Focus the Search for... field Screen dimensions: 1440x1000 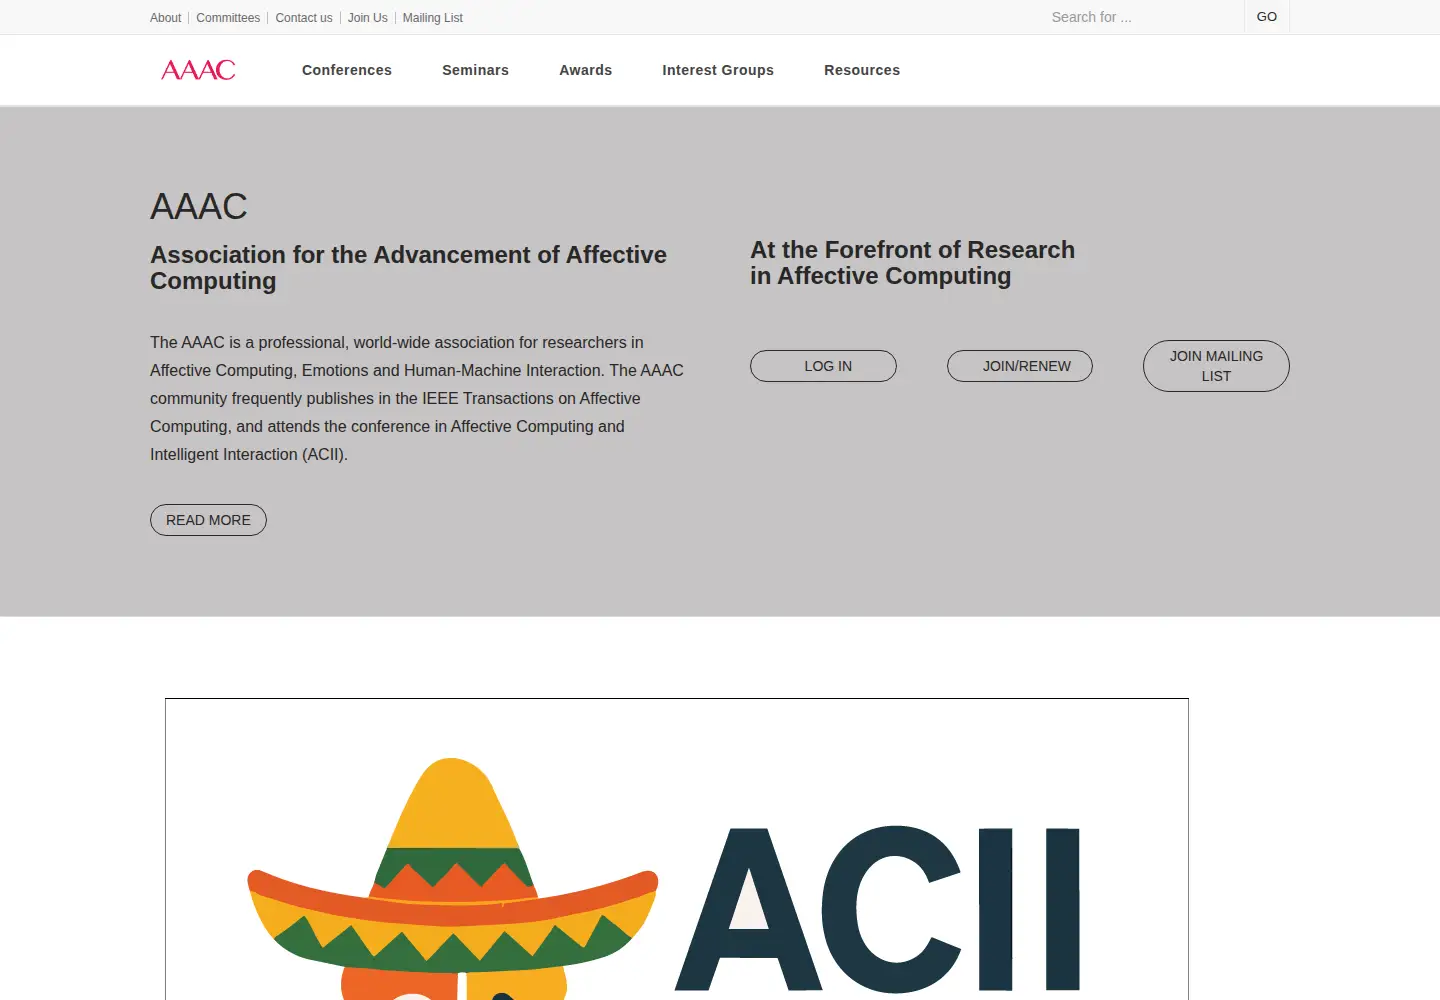tap(1142, 17)
